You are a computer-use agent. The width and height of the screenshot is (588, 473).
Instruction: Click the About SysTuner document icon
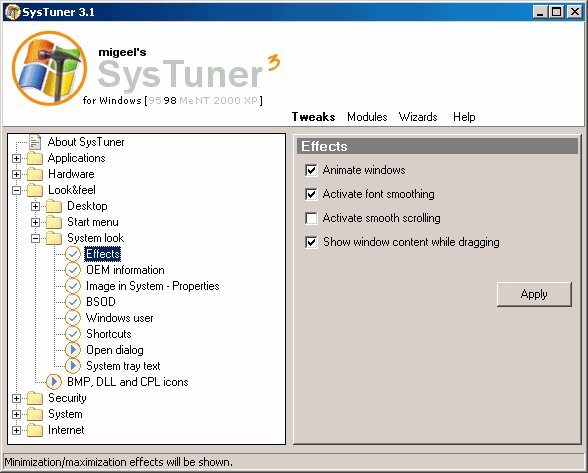pyautogui.click(x=35, y=142)
